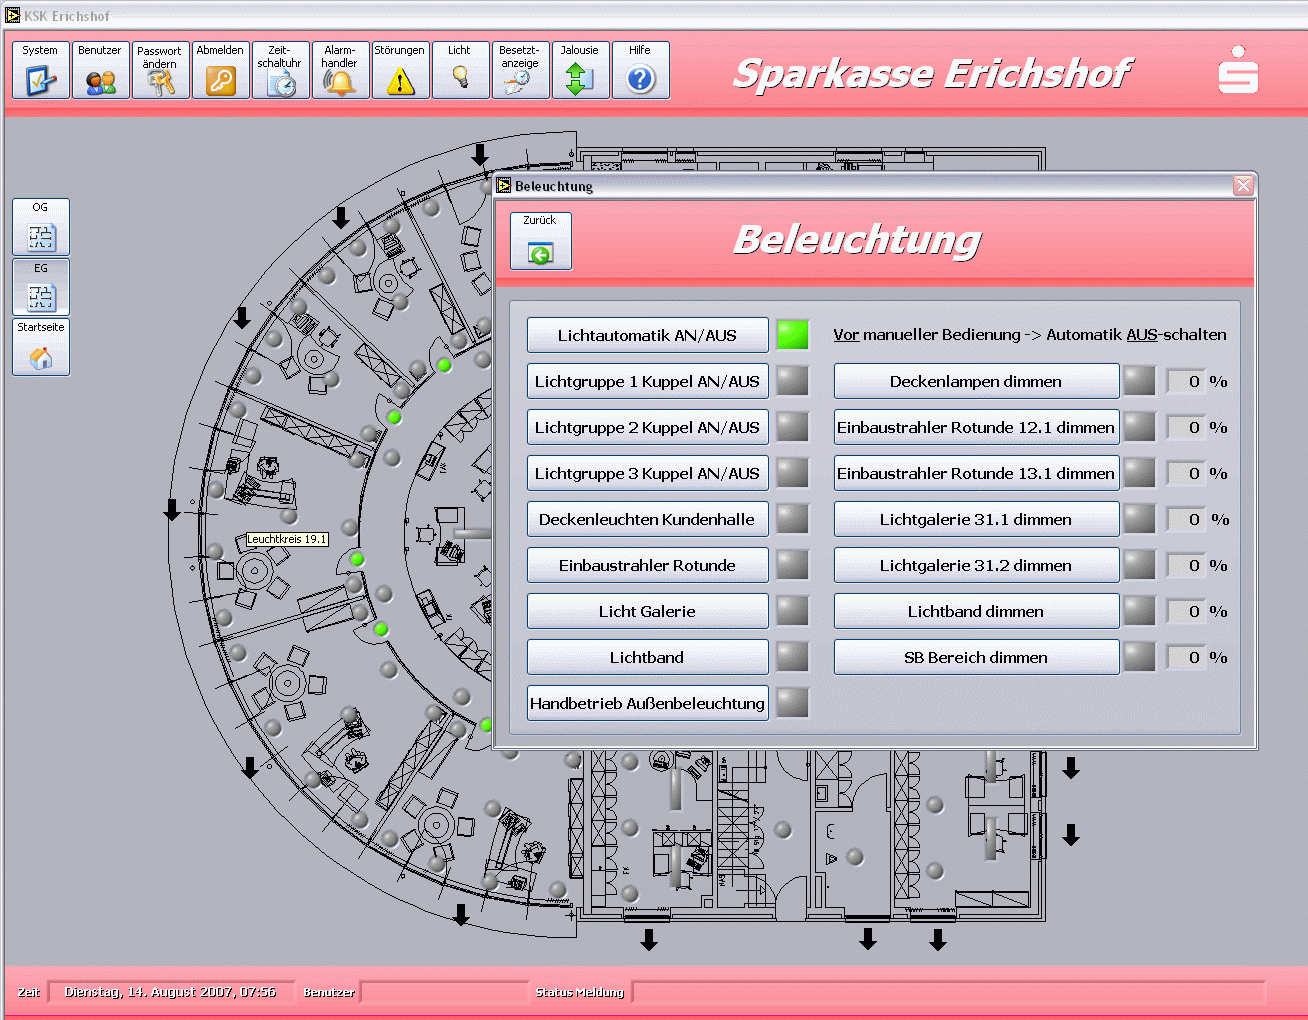This screenshot has width=1308, height=1020.
Task: Click Einbaustrahler Rotunde 12.1 dimmen
Action: pos(977,427)
